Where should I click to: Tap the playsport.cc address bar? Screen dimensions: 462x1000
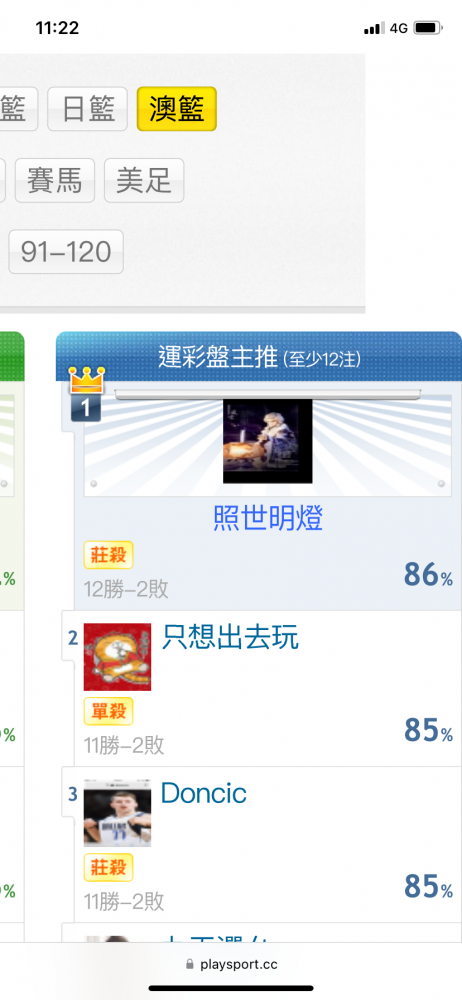[x=231, y=965]
